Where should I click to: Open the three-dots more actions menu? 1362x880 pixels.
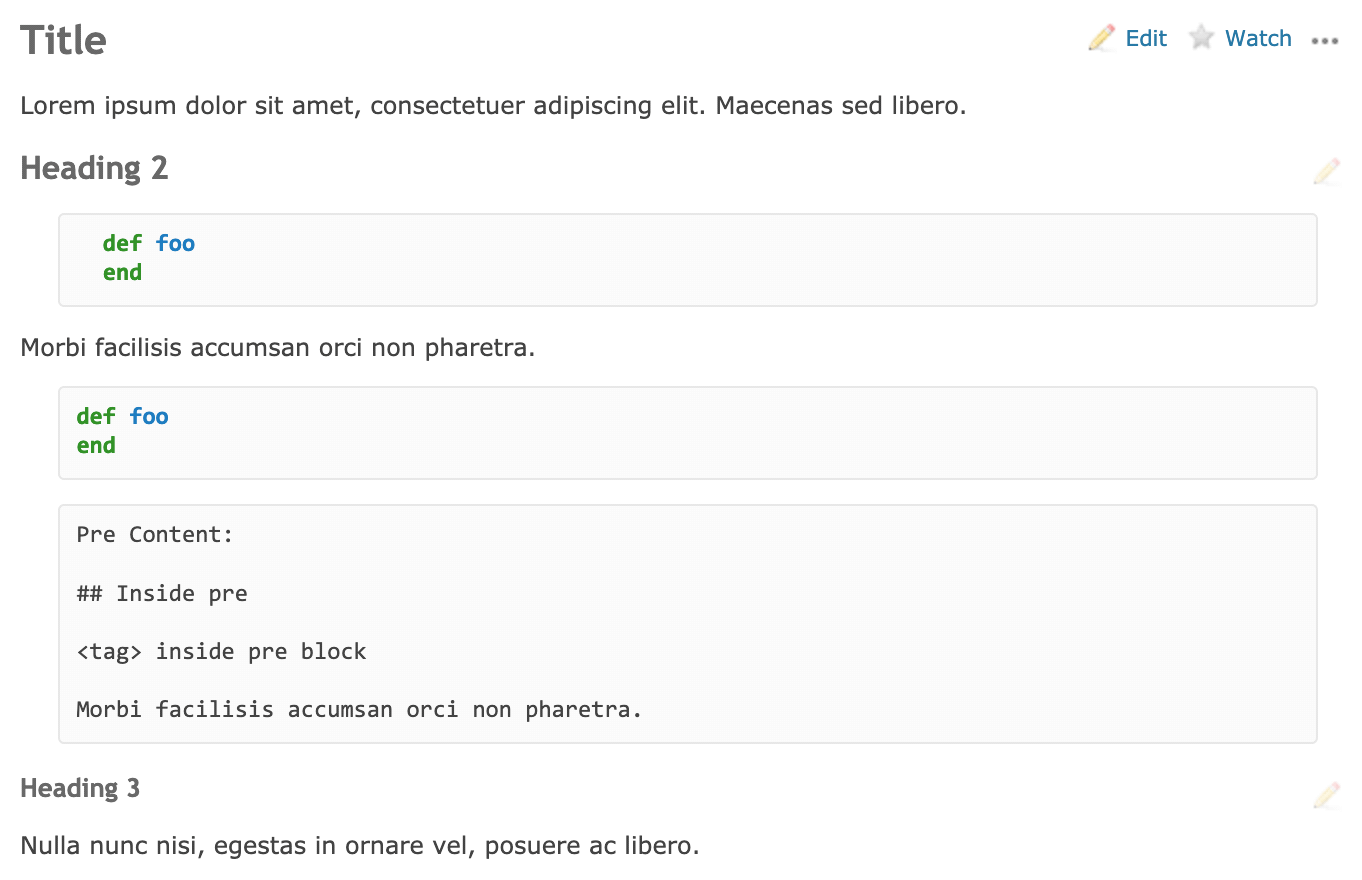tap(1325, 41)
